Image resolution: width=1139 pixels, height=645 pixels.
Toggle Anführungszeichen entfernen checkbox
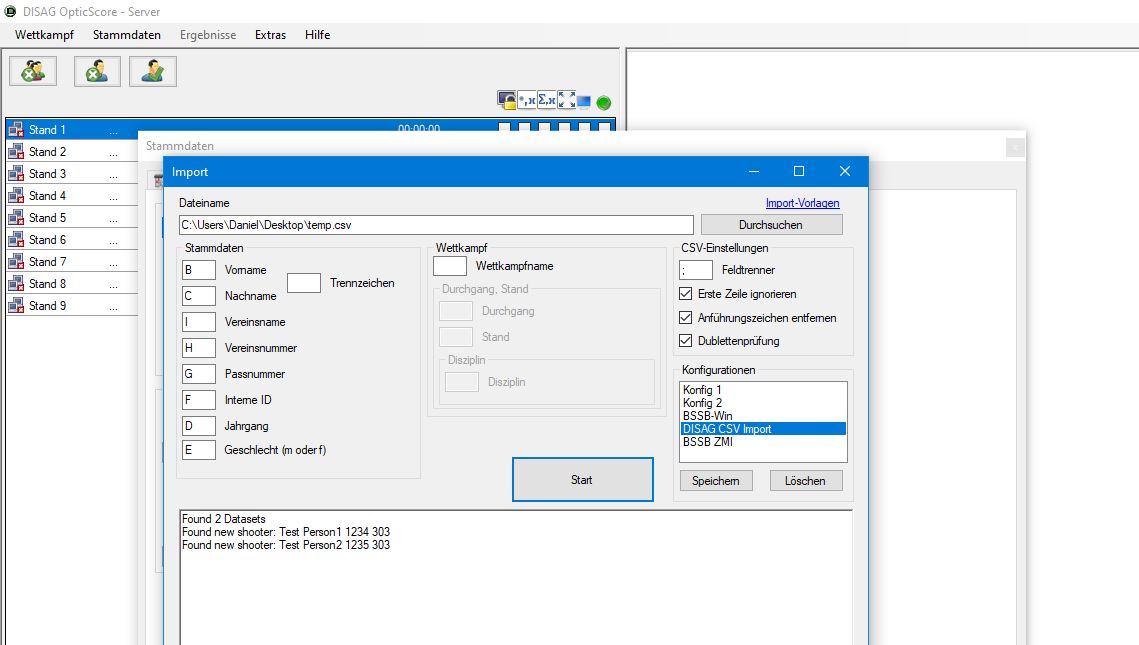[685, 318]
